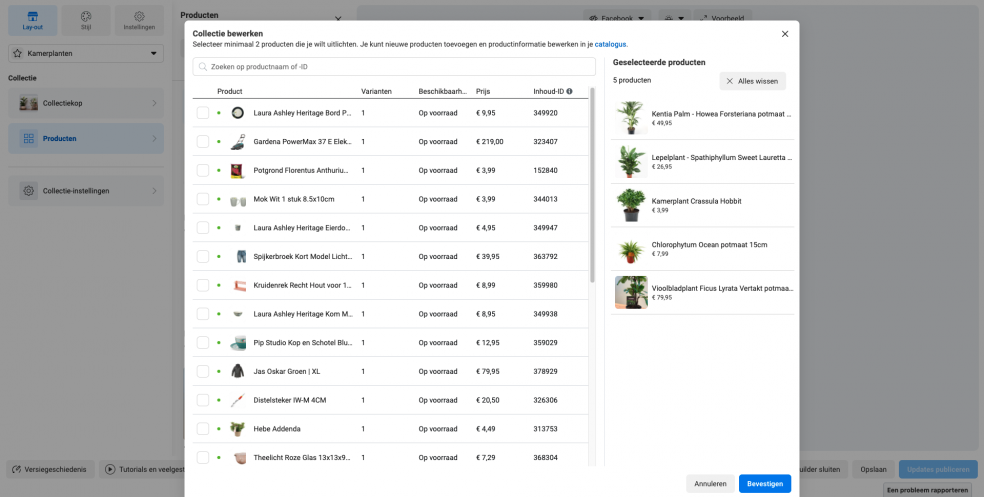This screenshot has height=497, width=984.
Task: Click the Jas Oskar jacket thumbnail
Action: coord(237,371)
